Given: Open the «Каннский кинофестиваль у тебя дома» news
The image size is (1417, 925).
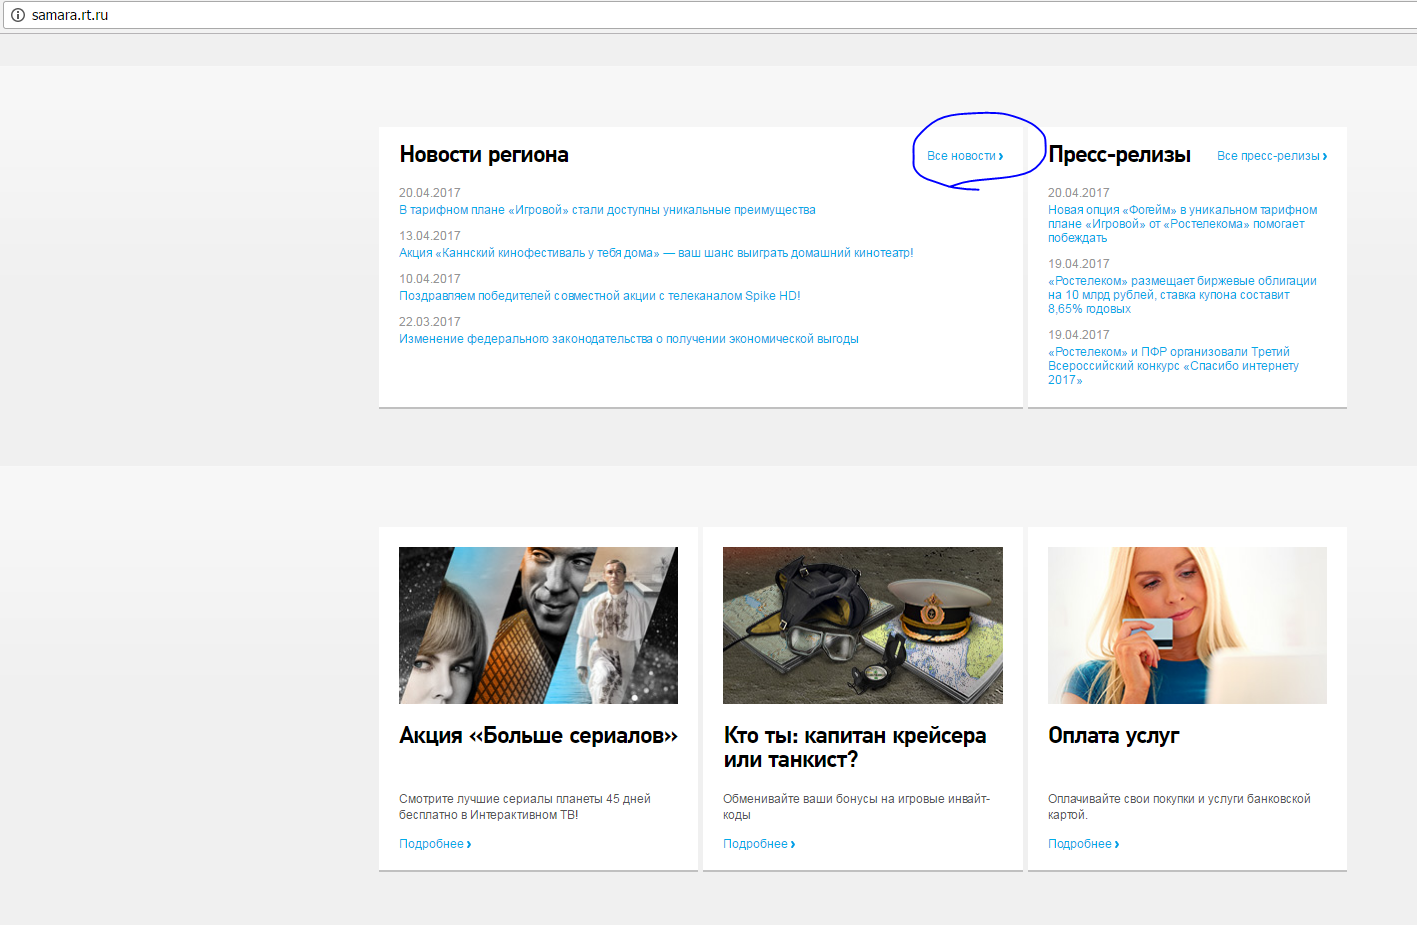Looking at the screenshot, I should click(655, 253).
